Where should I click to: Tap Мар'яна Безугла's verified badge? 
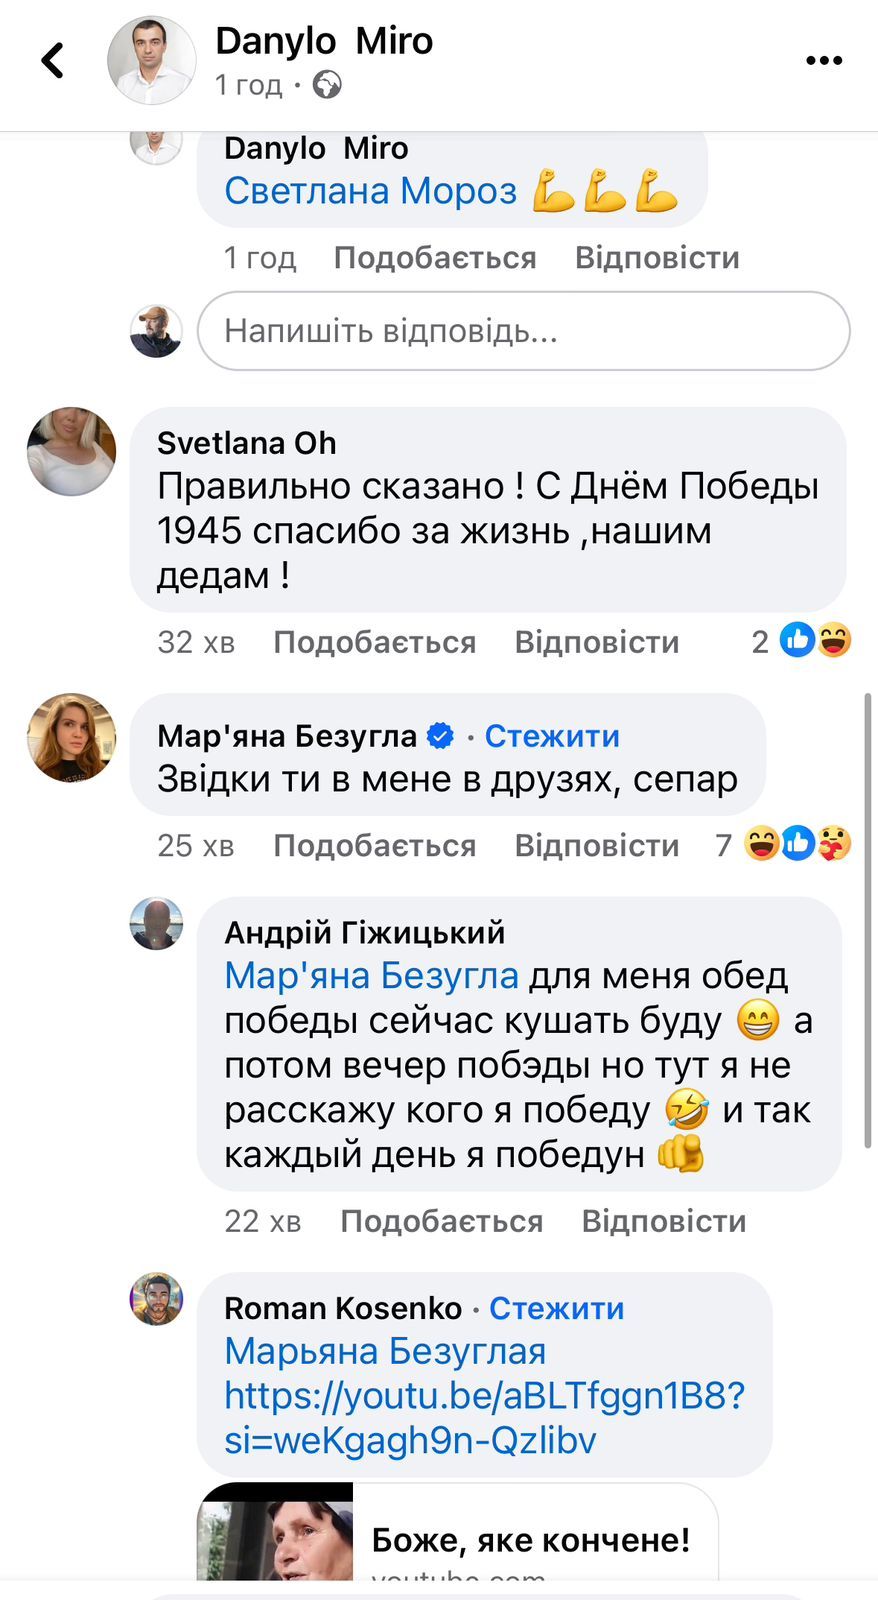pos(440,736)
